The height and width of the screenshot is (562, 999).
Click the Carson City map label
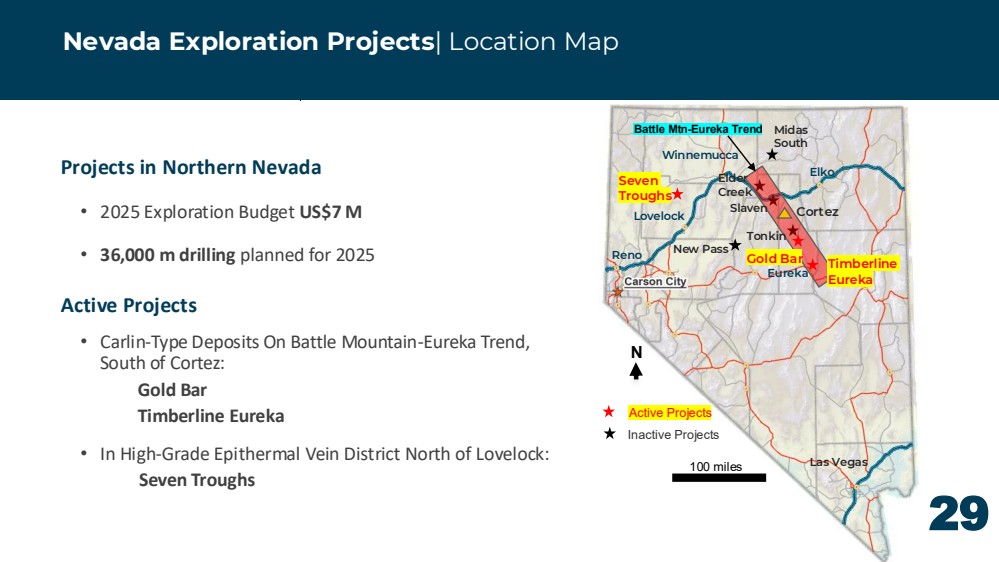(655, 281)
